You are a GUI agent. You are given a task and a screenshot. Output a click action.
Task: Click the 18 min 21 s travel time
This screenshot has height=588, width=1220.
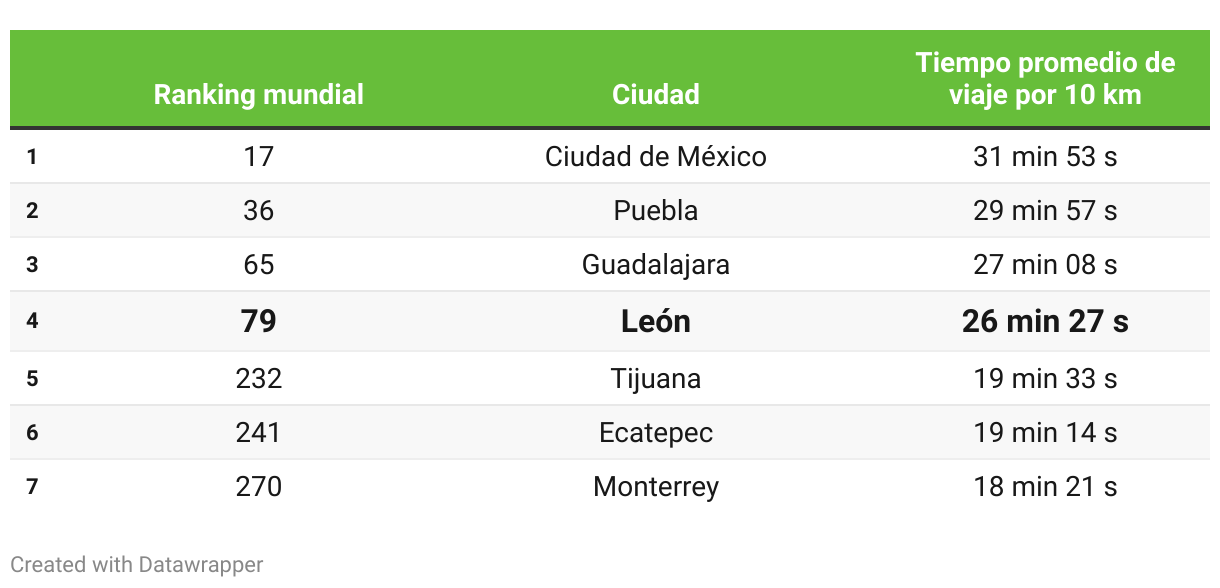coord(1045,487)
